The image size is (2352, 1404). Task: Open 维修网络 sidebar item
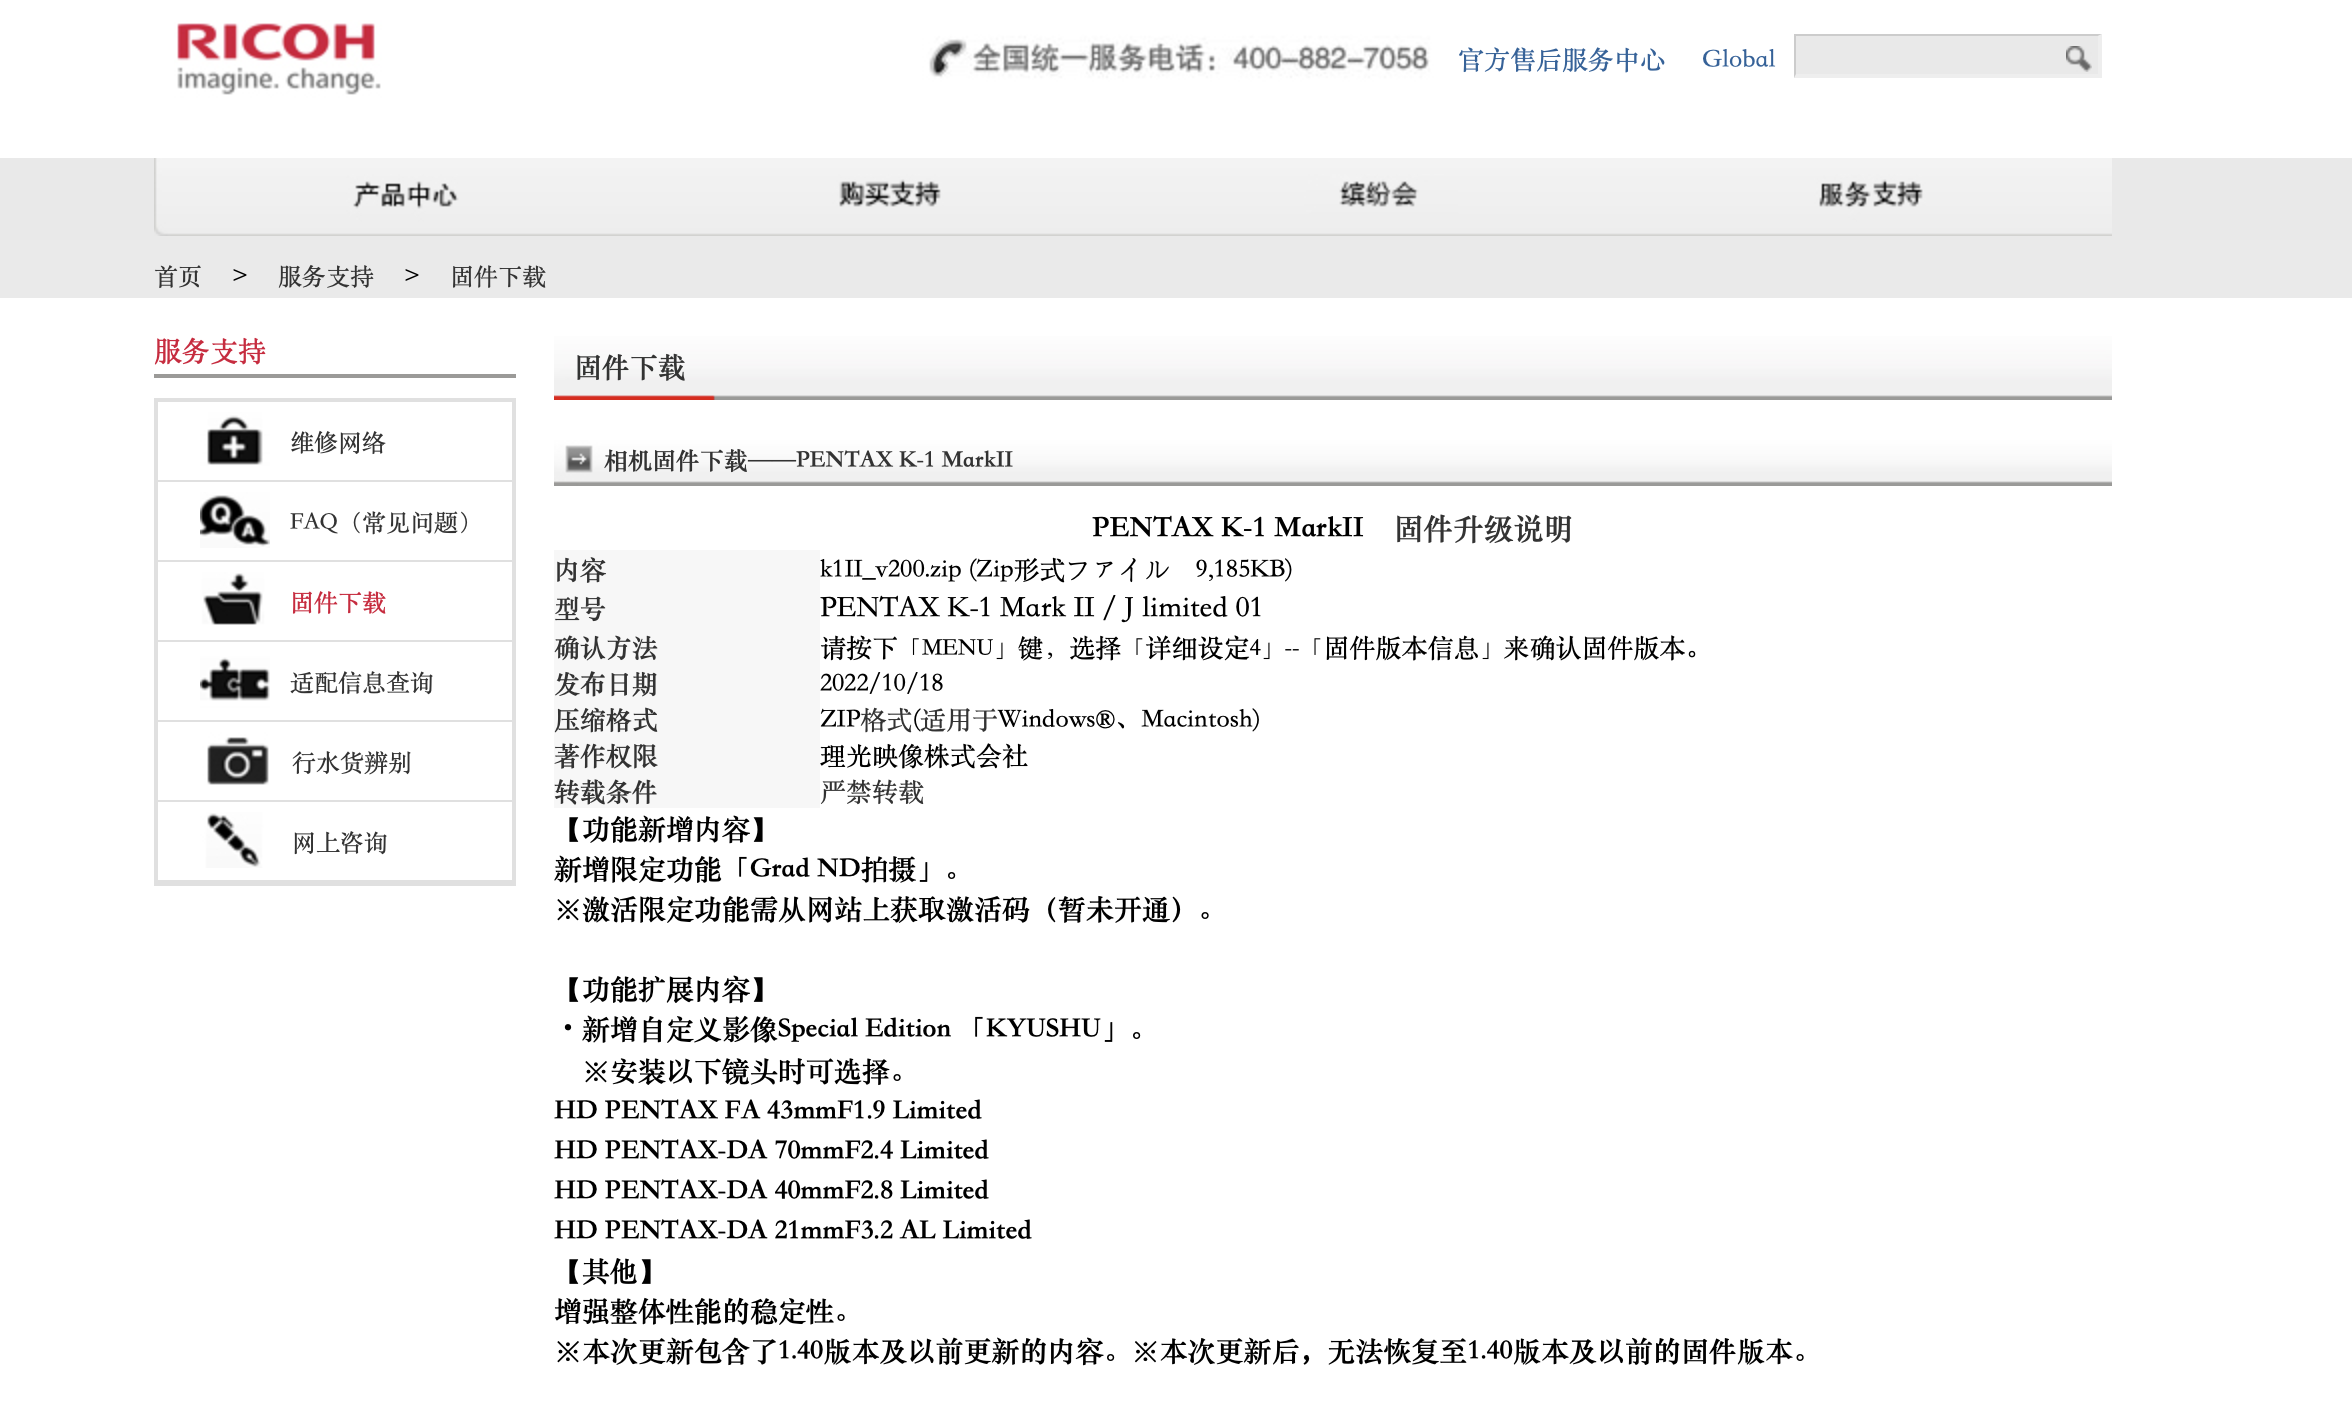[x=335, y=441]
